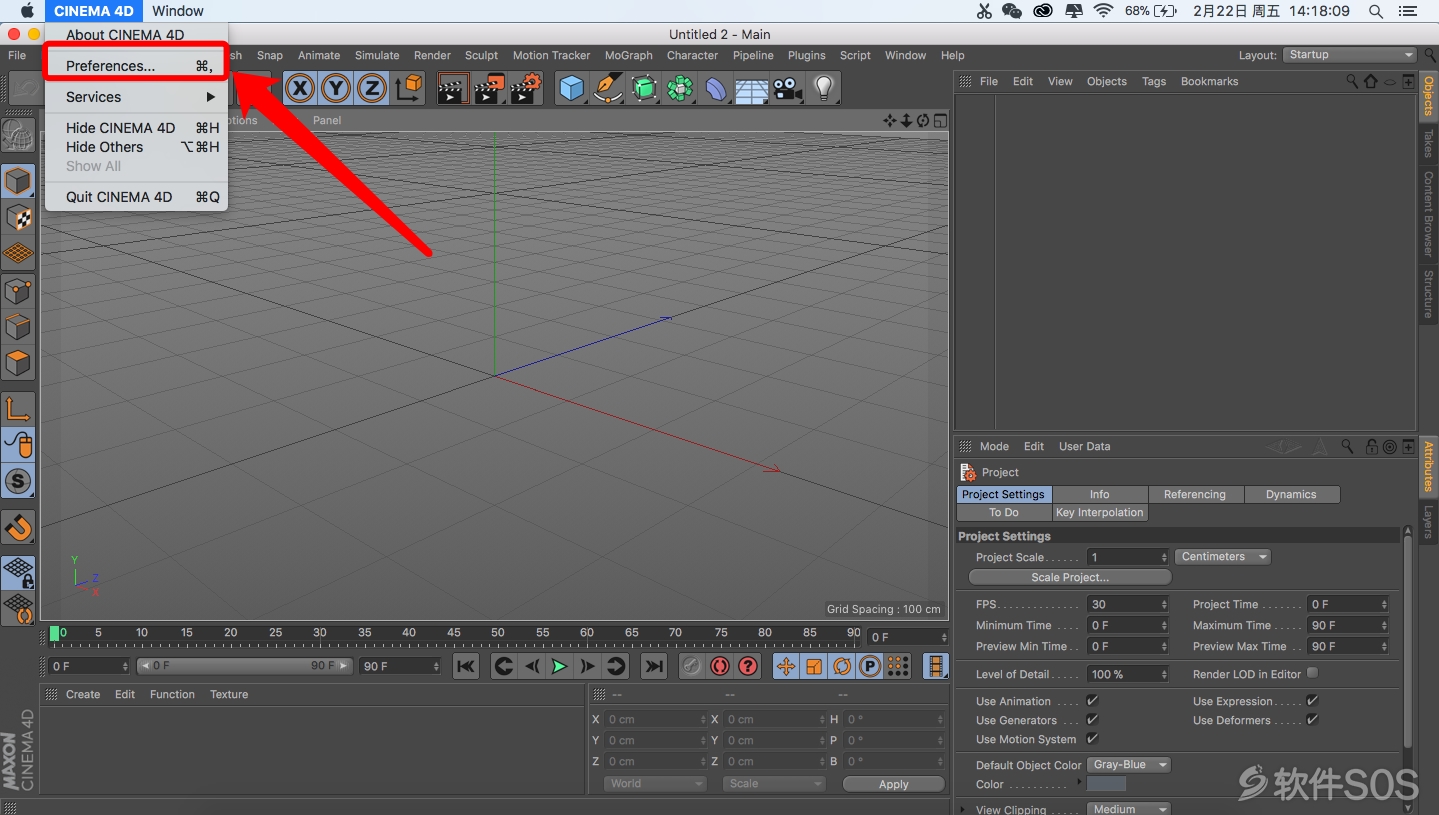Click Enable Axis L-shaped icon
The width and height of the screenshot is (1439, 815).
pos(18,409)
